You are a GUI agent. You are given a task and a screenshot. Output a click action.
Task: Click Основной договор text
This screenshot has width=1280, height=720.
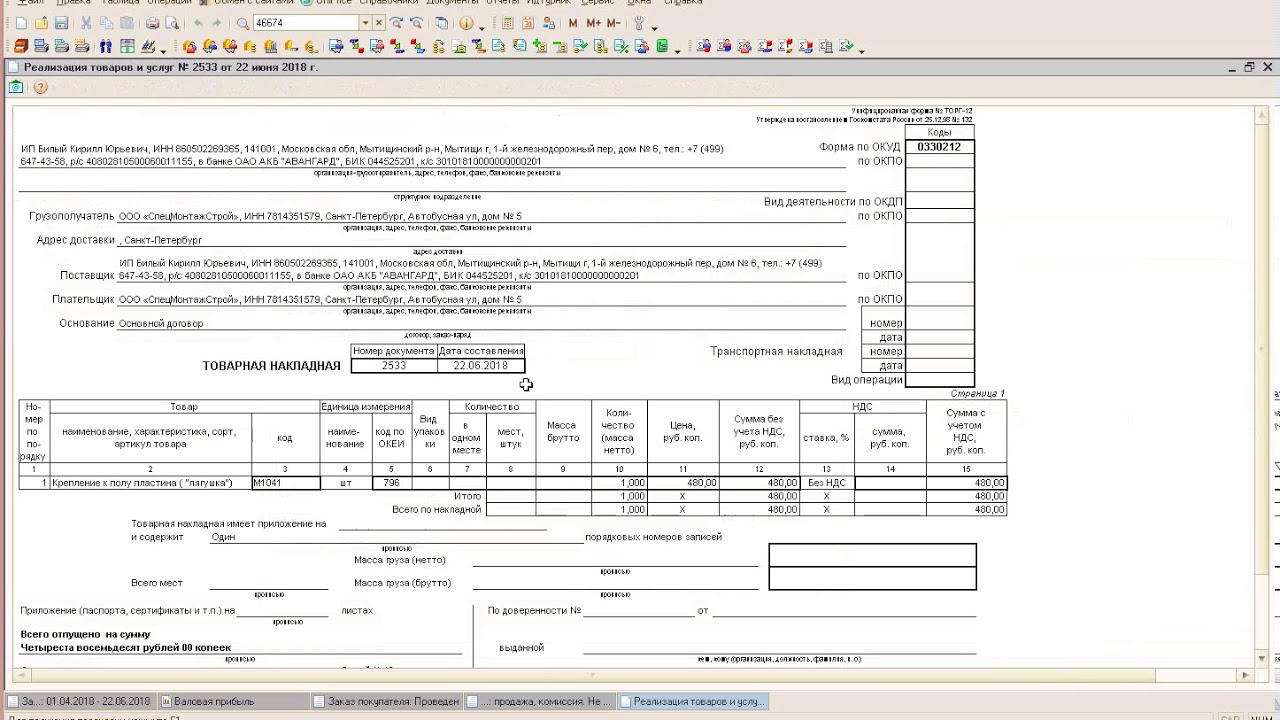(x=161, y=323)
